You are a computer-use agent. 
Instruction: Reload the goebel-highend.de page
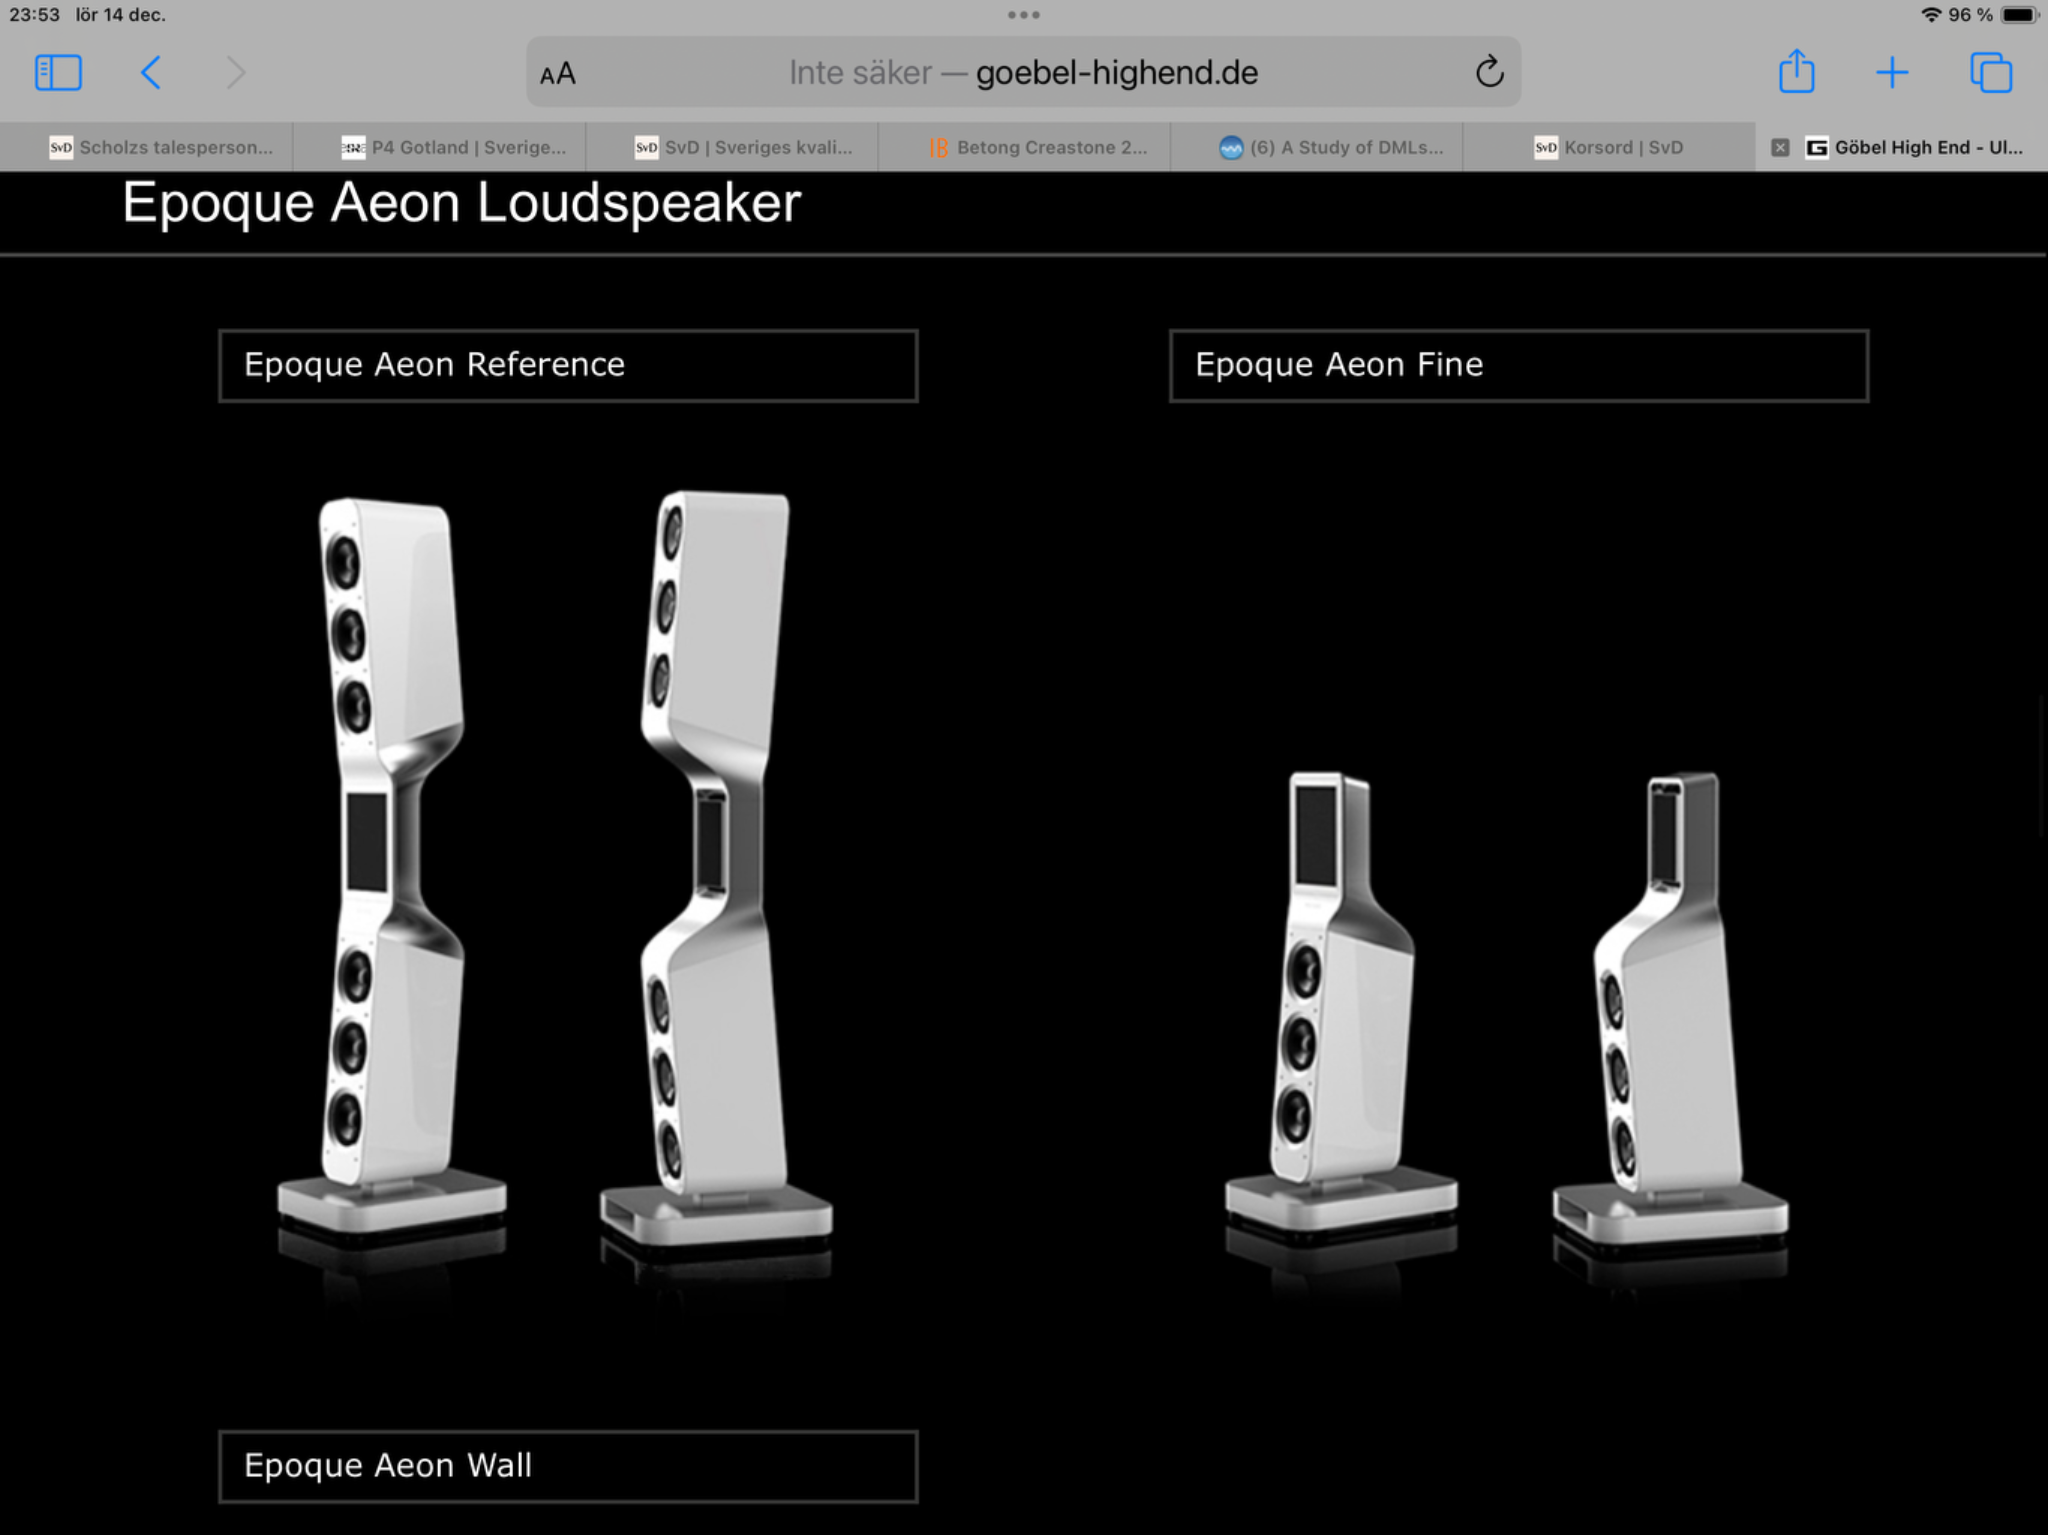click(x=1489, y=72)
